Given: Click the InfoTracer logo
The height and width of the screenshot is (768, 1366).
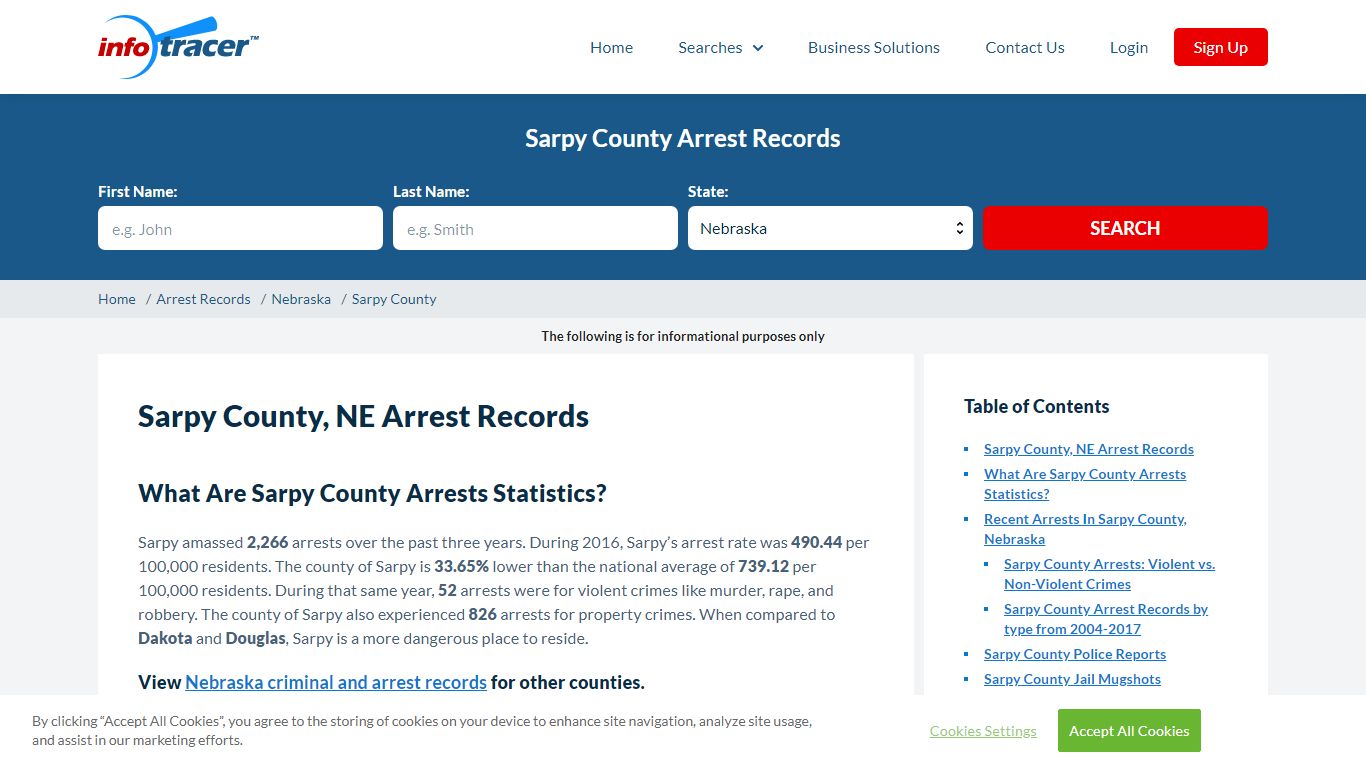Looking at the screenshot, I should point(179,47).
